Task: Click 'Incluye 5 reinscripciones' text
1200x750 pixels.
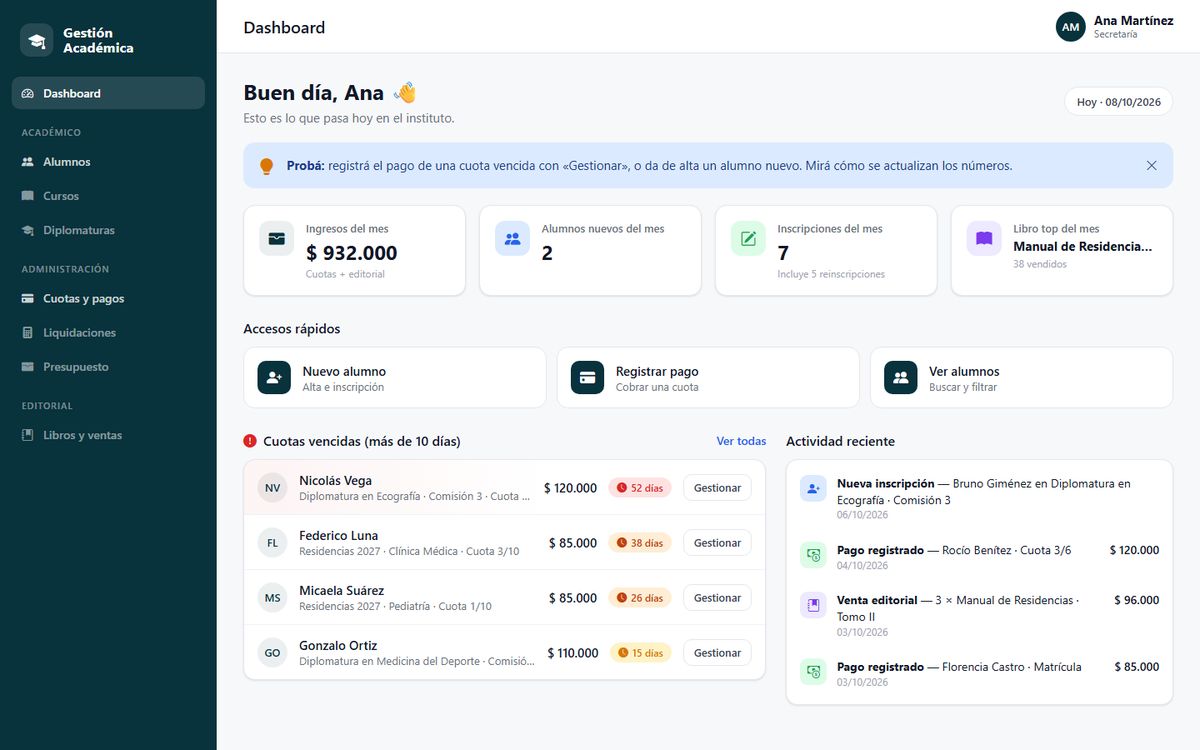Action: [x=831, y=274]
